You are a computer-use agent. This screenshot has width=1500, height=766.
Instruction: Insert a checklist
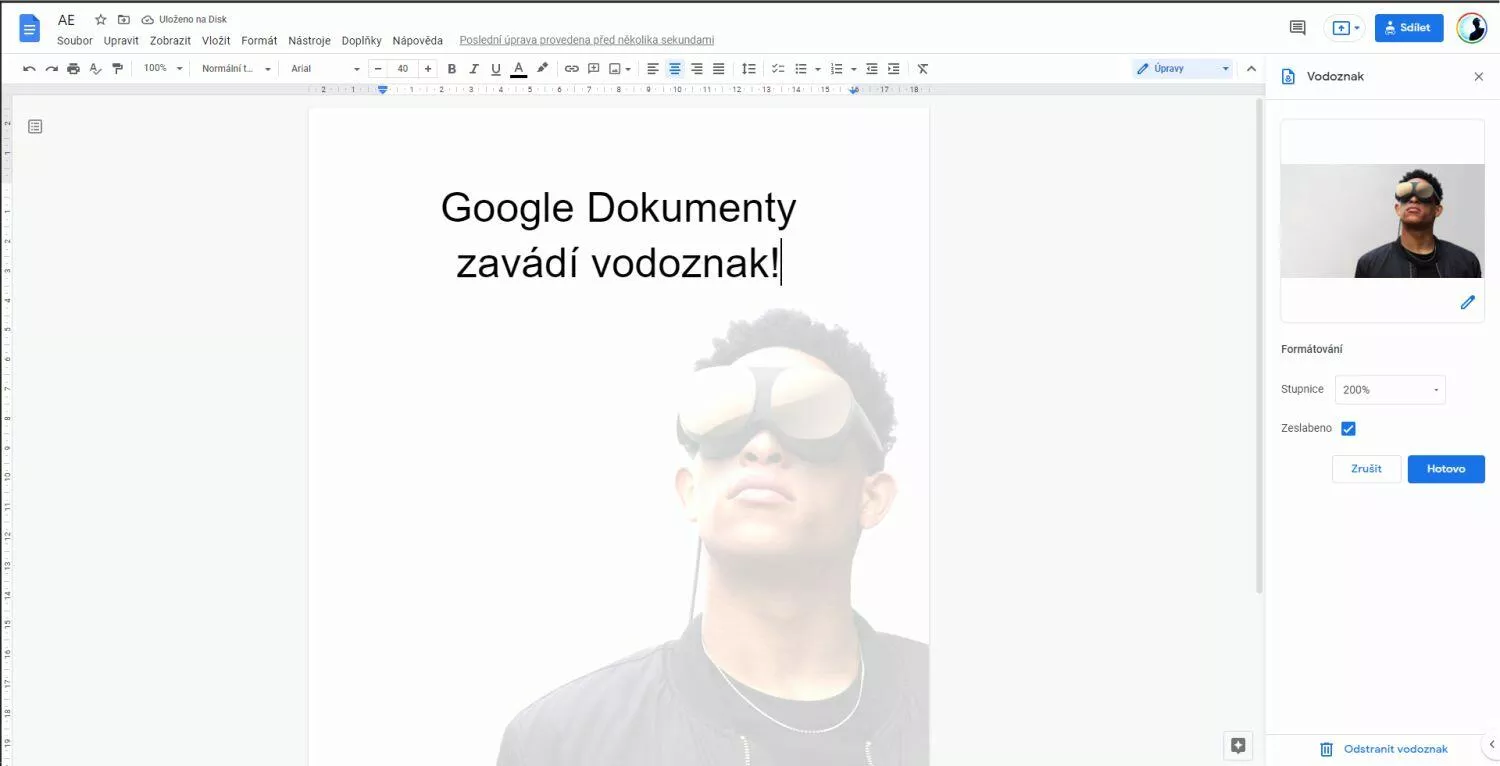[778, 69]
